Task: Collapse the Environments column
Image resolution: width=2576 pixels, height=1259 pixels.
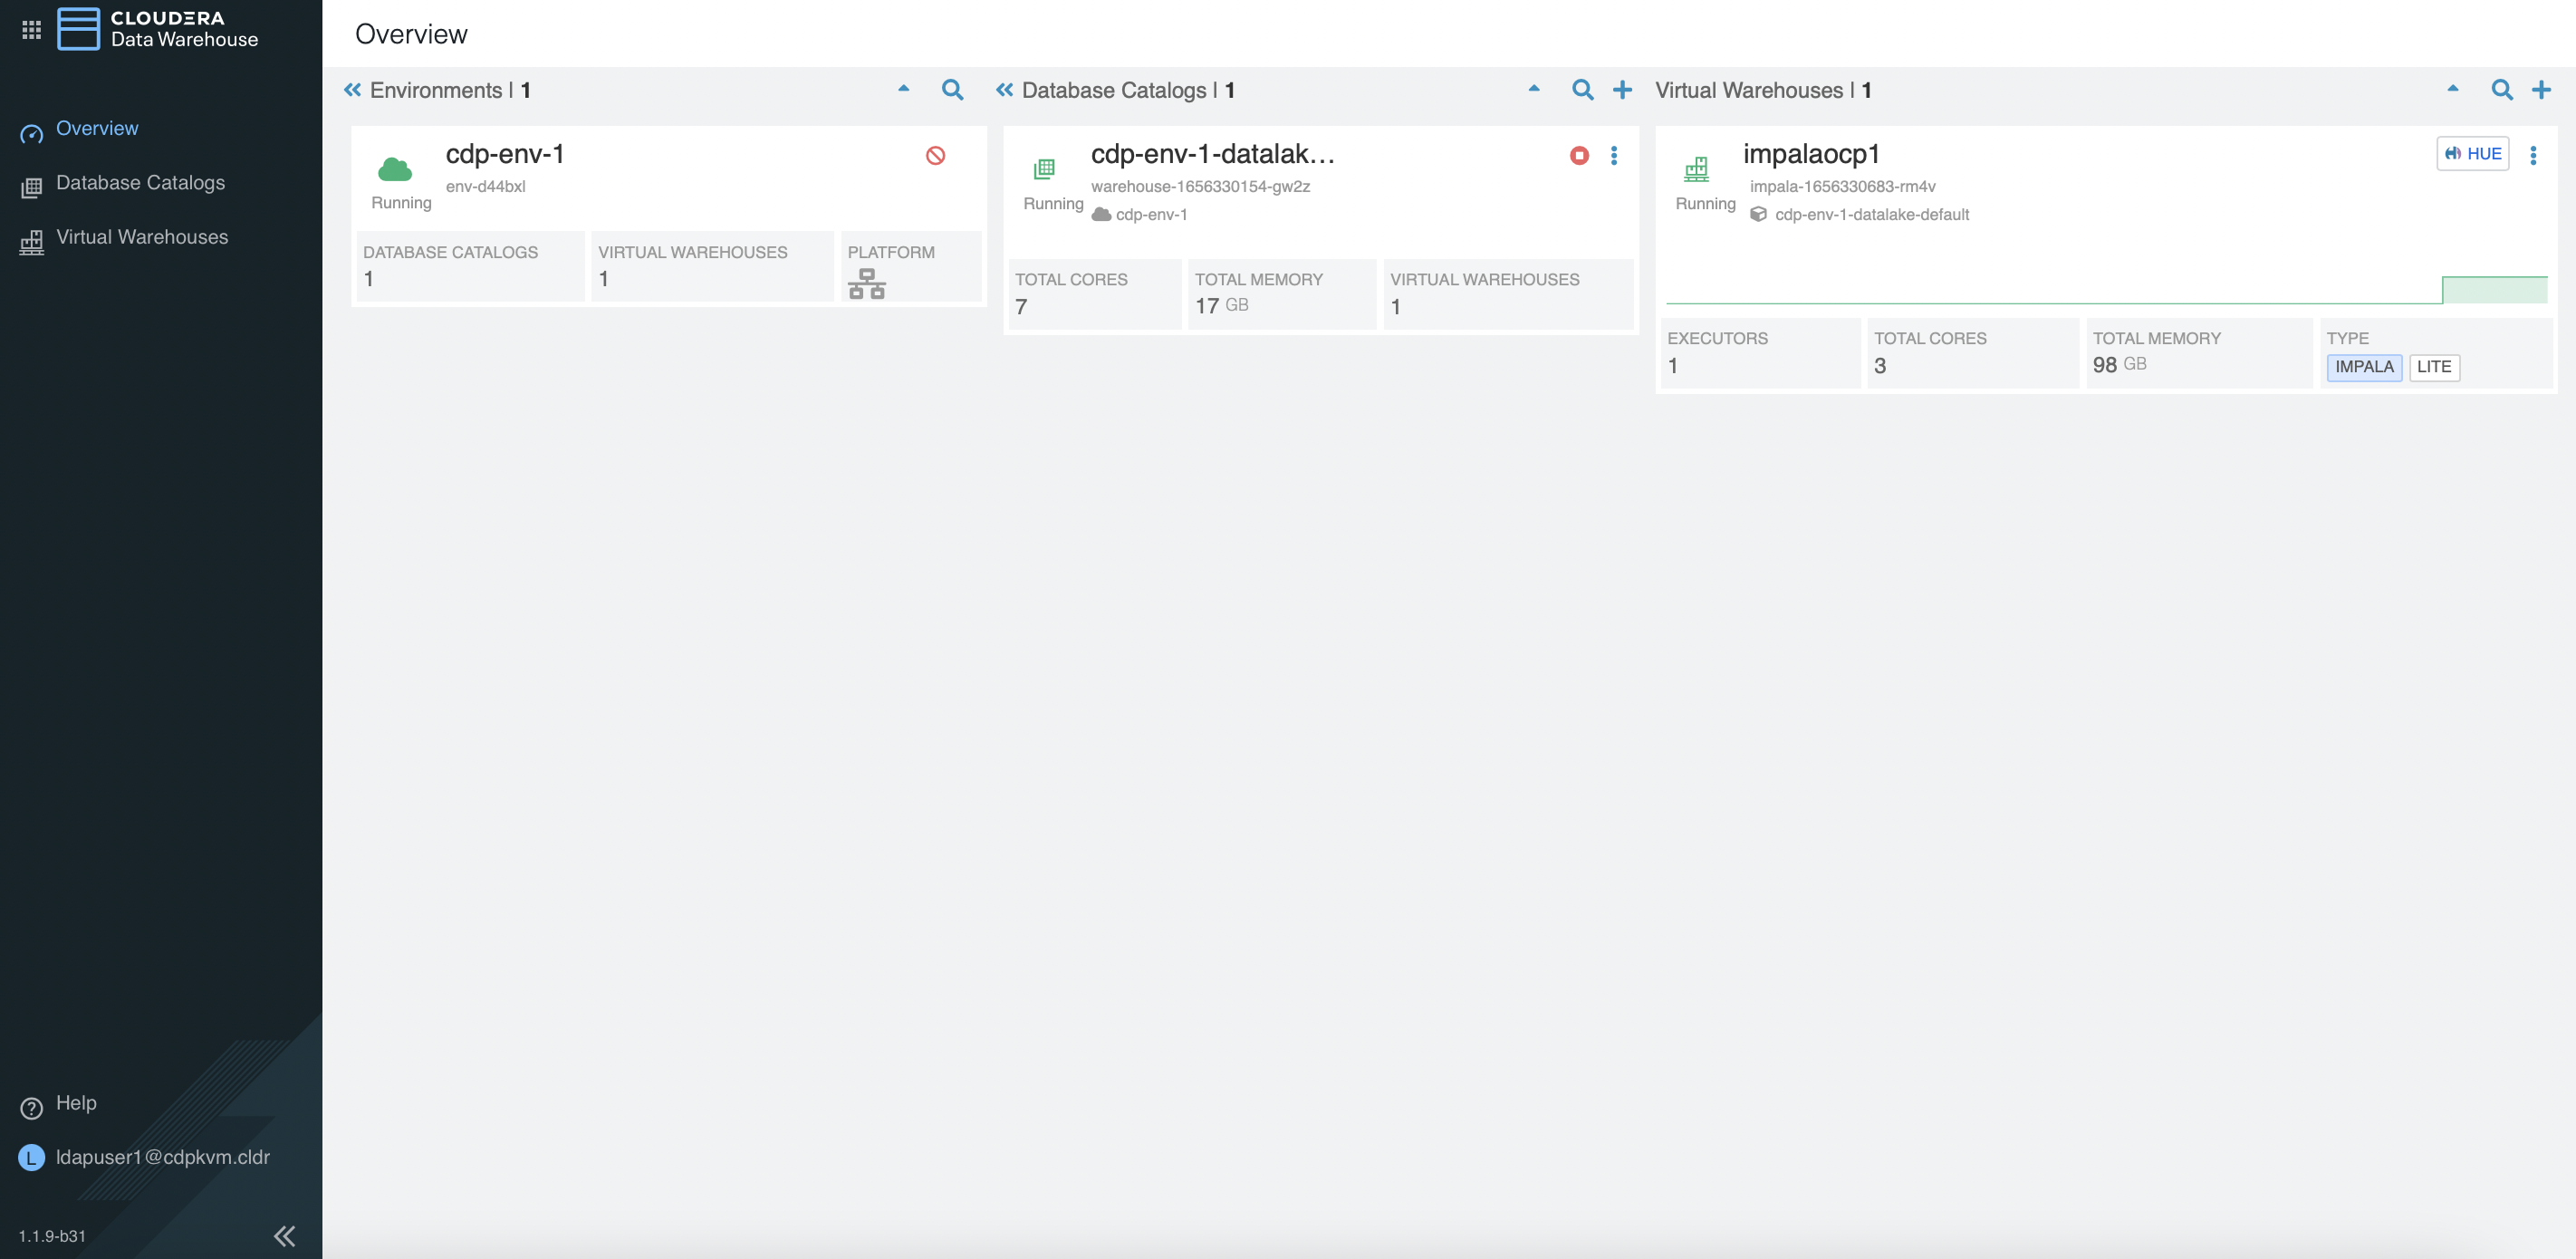Action: 352,90
